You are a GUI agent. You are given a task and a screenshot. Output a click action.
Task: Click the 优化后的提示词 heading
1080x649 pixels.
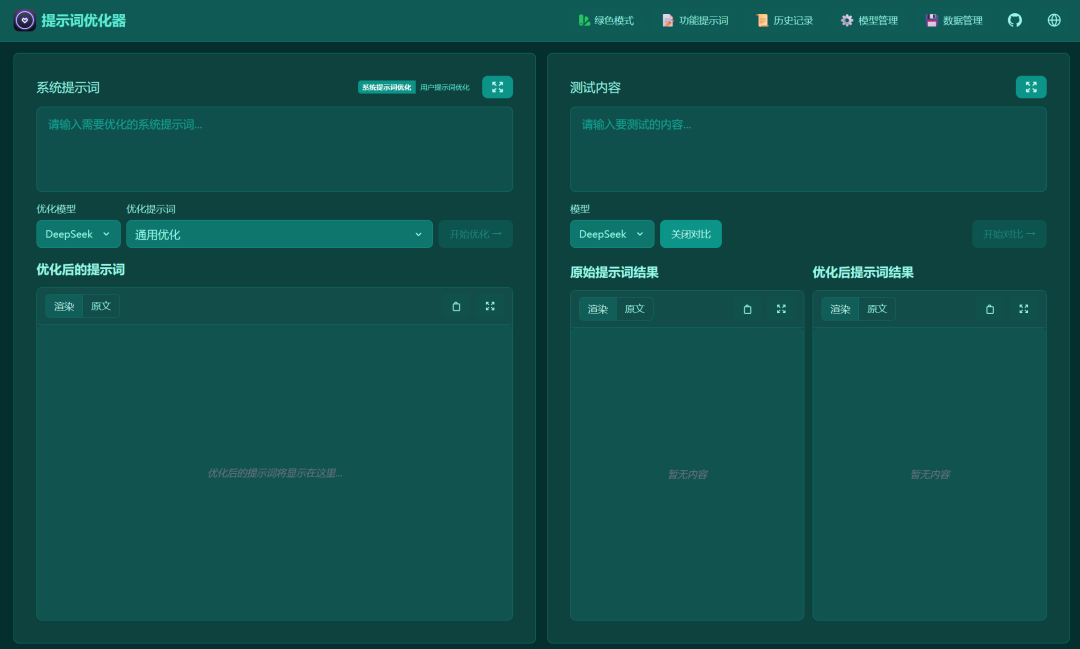(x=81, y=270)
